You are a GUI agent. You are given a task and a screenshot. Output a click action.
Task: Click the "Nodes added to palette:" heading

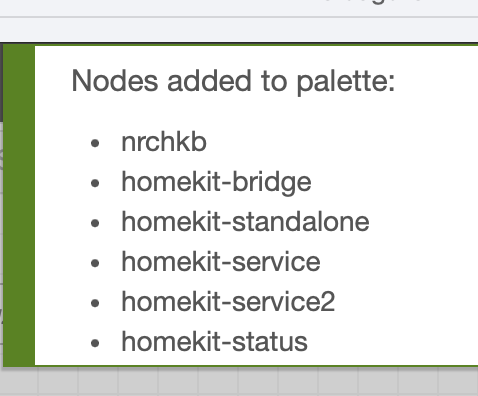coord(233,81)
